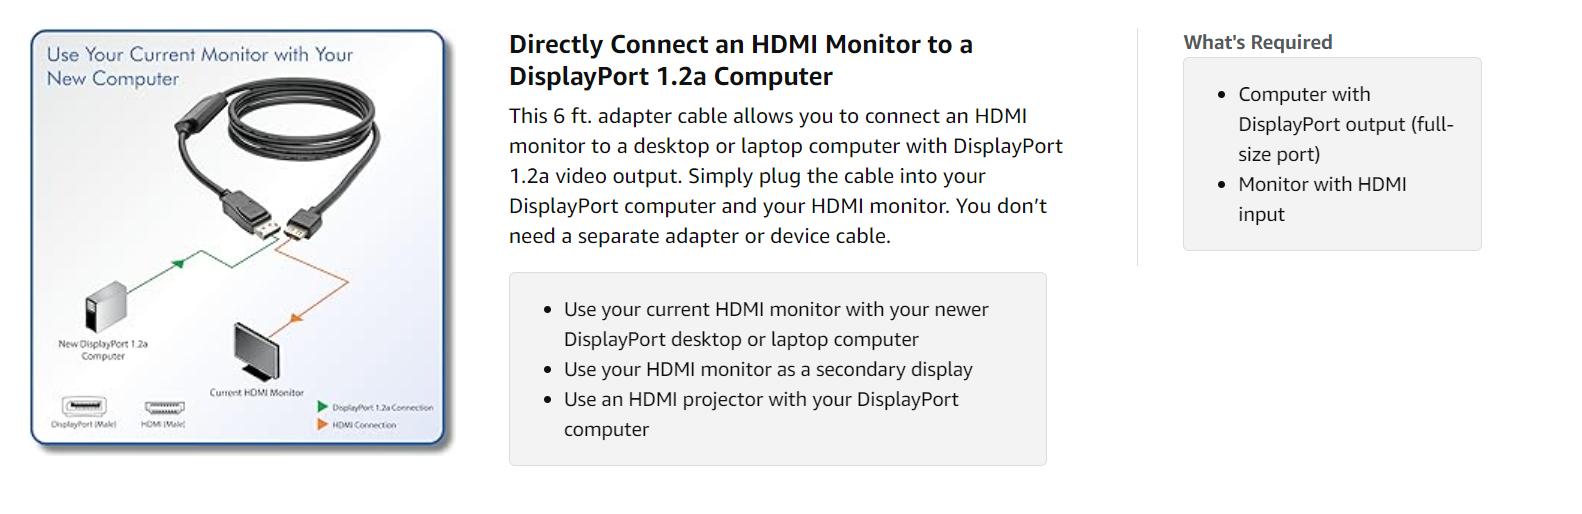Screen dimensions: 1582x514
Task: Click the HDMI (Male) connector icon
Action: point(164,407)
